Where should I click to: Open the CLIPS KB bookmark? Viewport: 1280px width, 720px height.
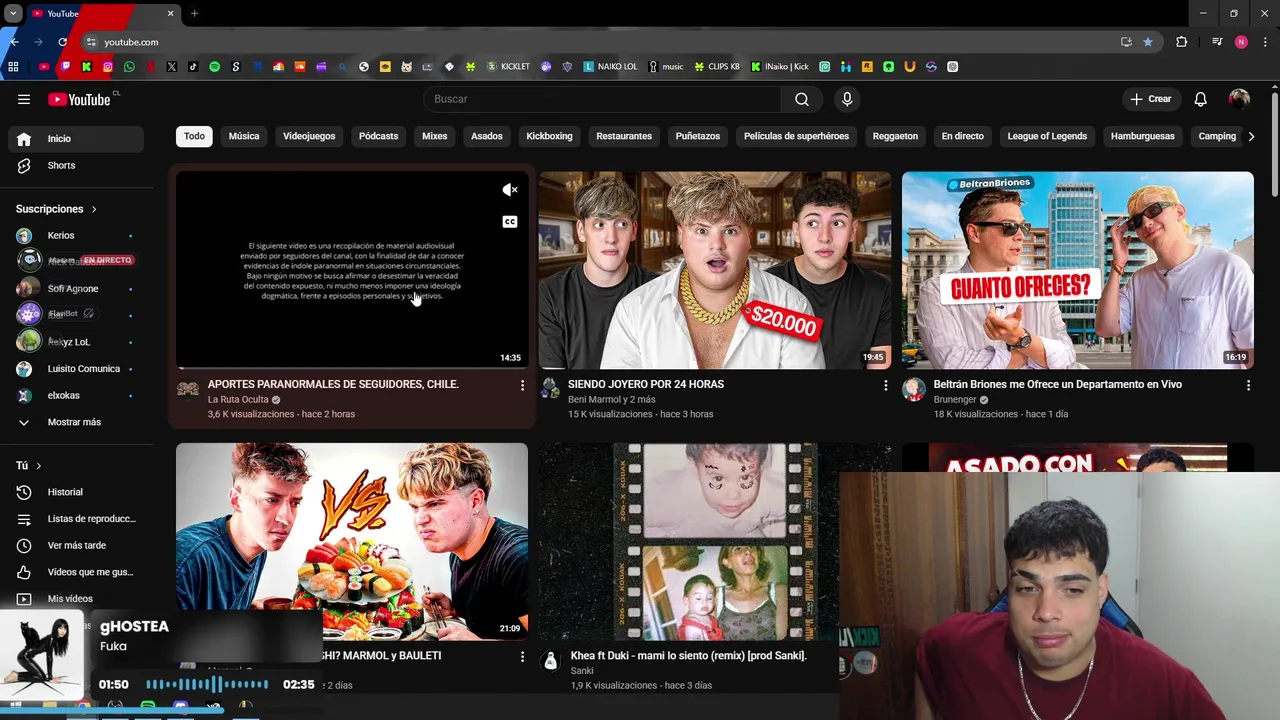[718, 67]
